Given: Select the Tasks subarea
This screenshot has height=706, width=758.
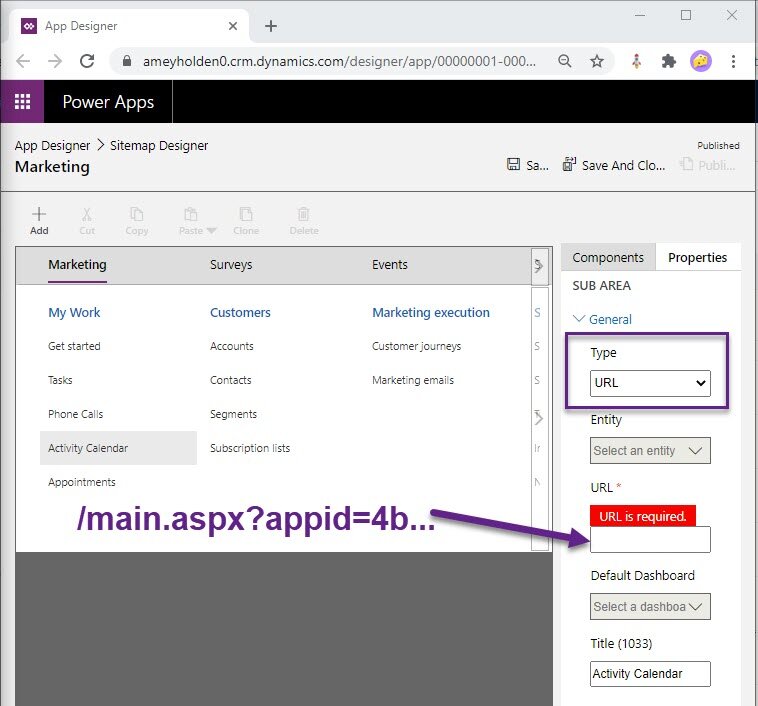Looking at the screenshot, I should [x=60, y=380].
